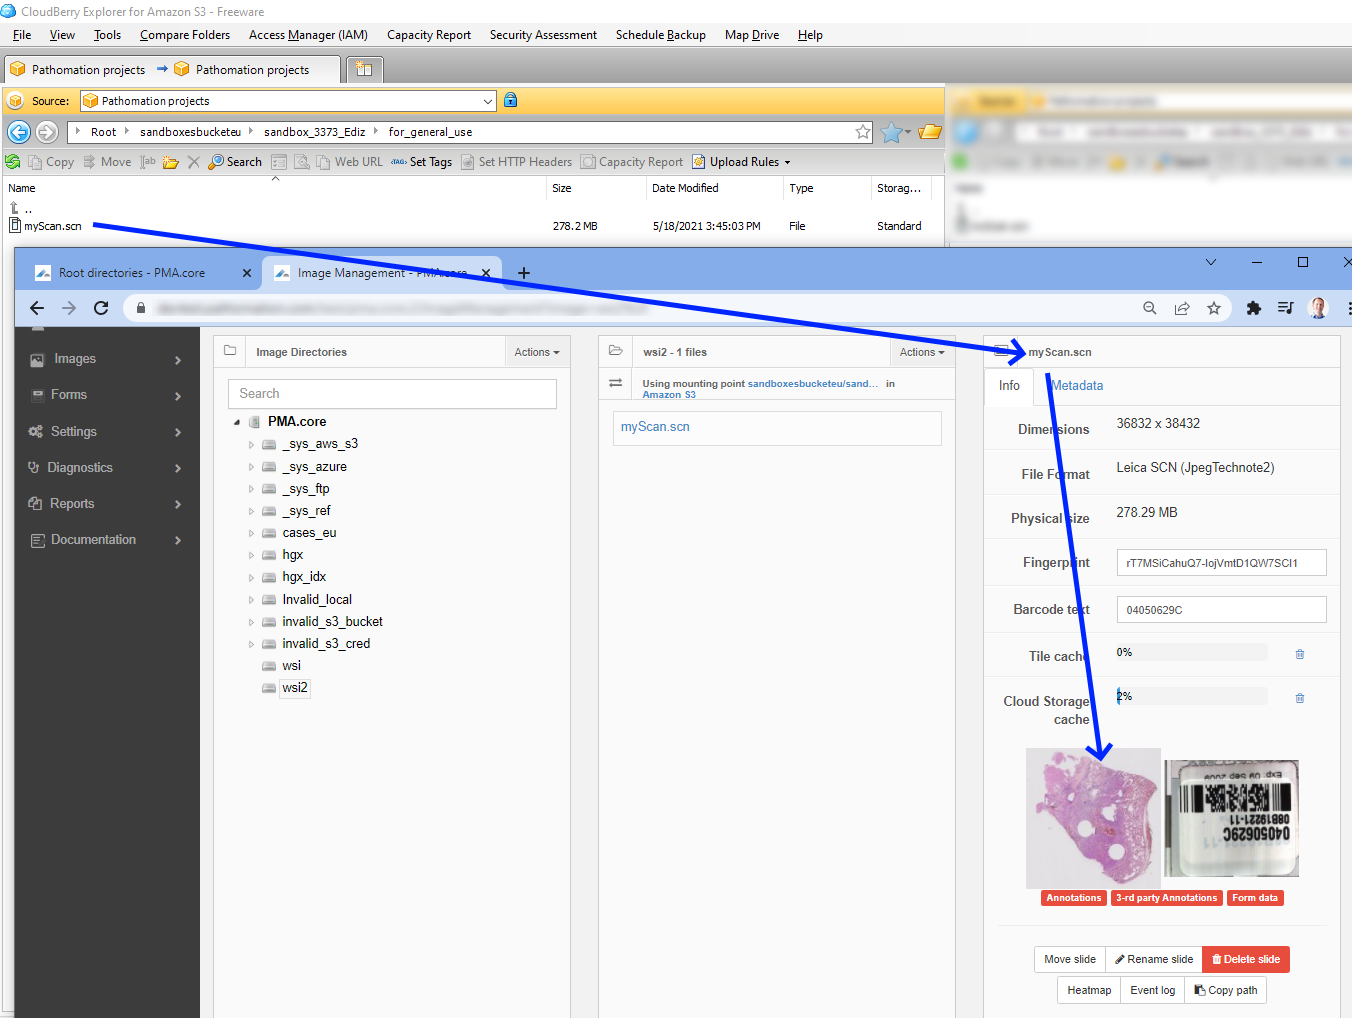
Task: Click the Set Tags toolbar button
Action: pyautogui.click(x=421, y=162)
